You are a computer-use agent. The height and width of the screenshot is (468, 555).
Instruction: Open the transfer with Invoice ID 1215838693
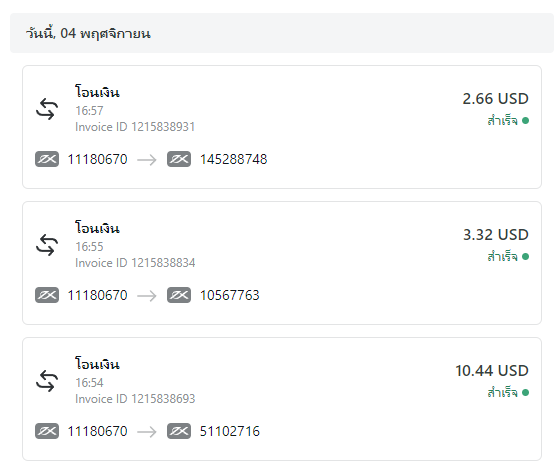pos(282,399)
